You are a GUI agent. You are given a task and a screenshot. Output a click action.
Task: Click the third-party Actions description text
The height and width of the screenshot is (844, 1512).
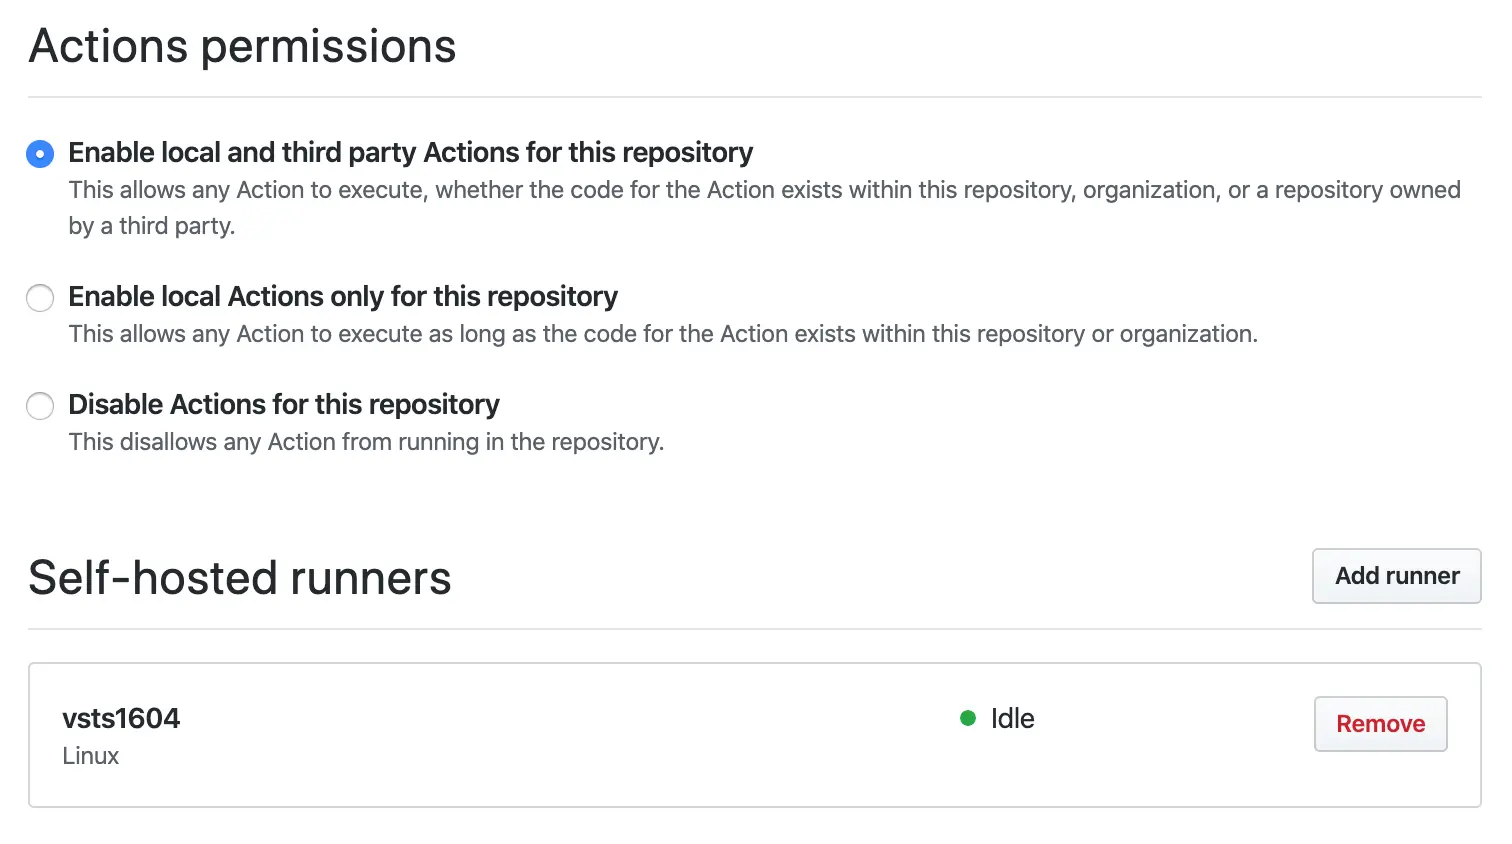point(700,190)
